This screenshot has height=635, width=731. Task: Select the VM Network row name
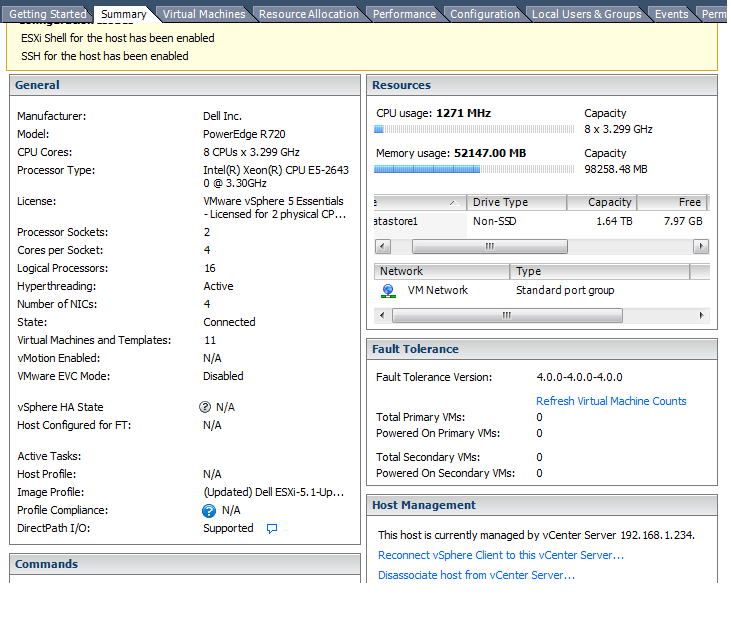437,290
